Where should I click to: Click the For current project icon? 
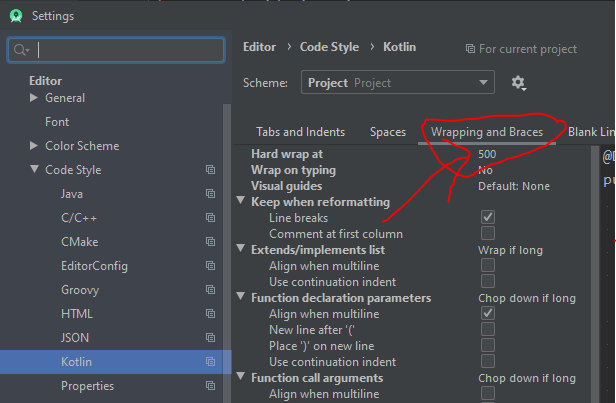(471, 49)
